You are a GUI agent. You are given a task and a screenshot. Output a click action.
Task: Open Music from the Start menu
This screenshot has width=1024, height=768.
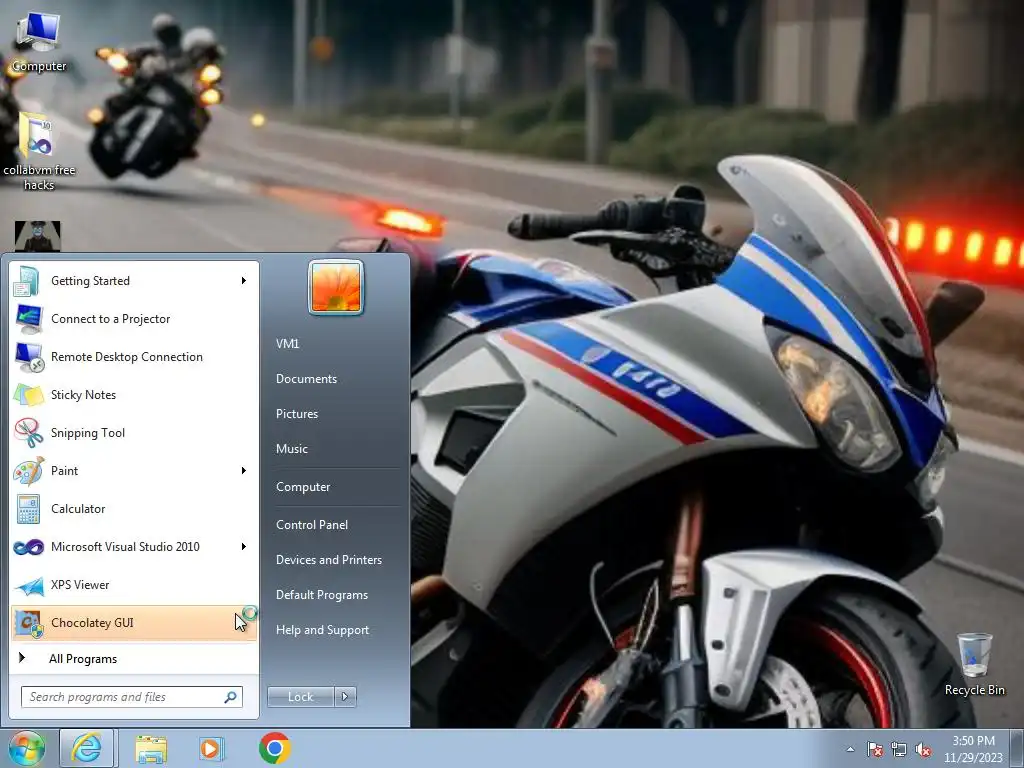[292, 449]
